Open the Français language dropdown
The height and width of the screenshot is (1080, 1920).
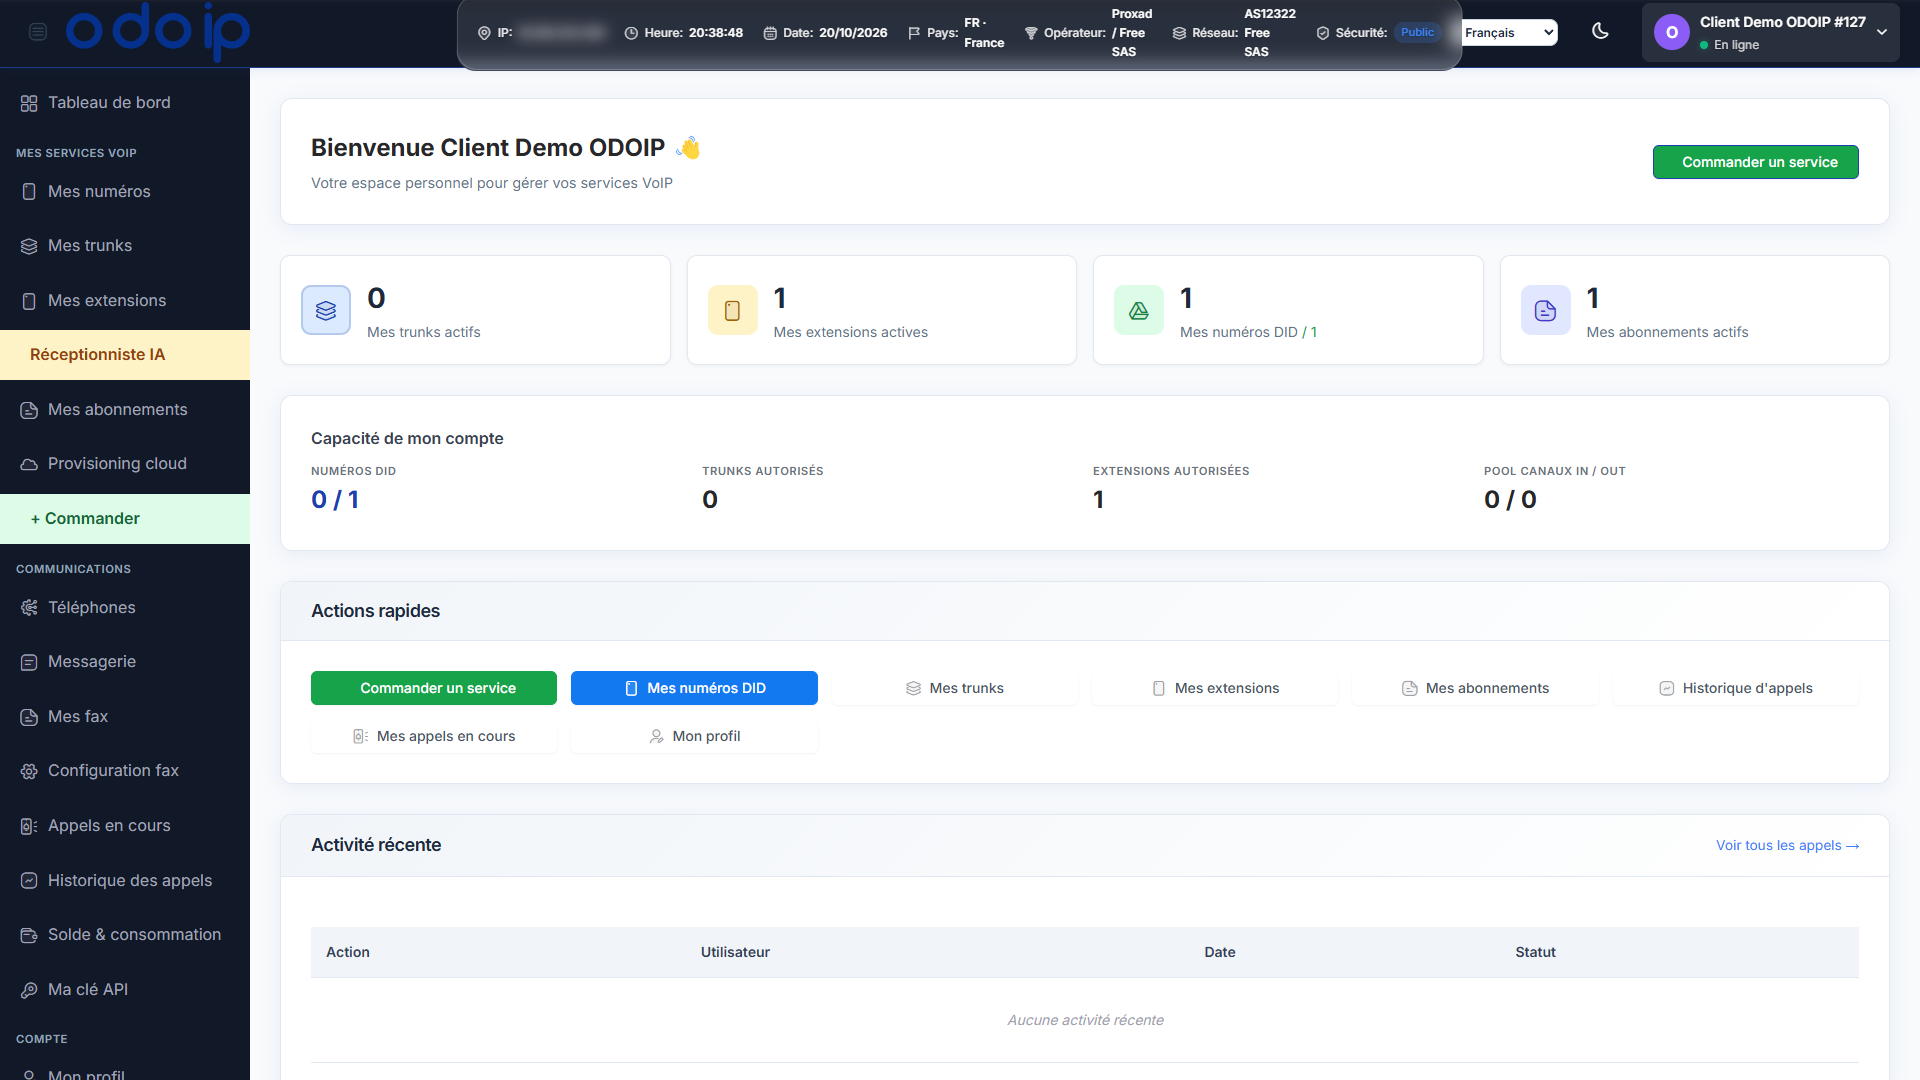pyautogui.click(x=1509, y=32)
